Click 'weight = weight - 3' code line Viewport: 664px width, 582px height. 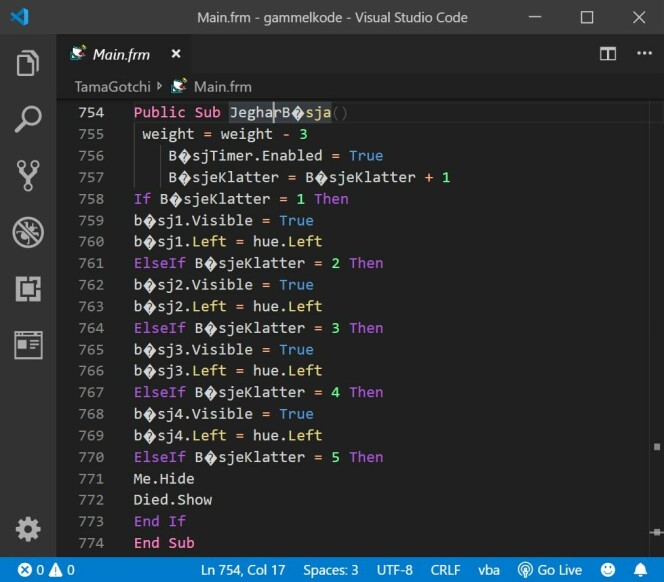(x=224, y=134)
